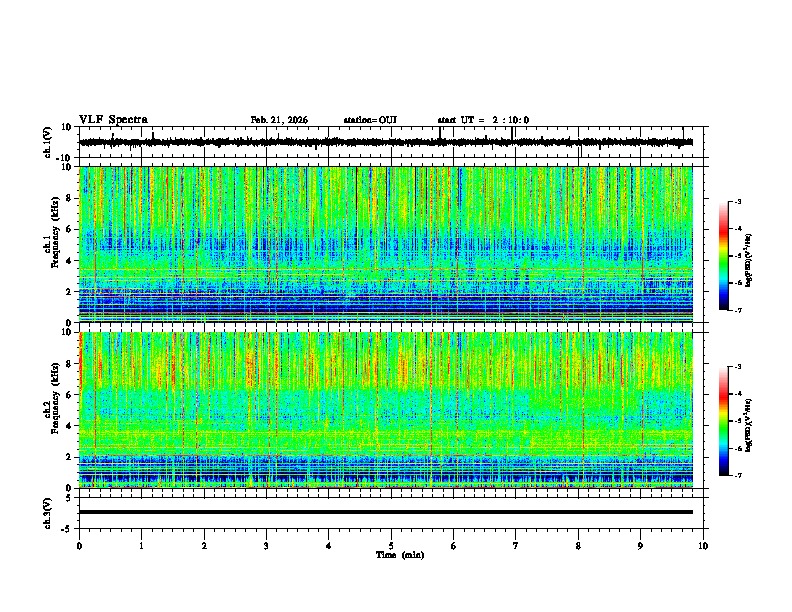
Task: Click the time axis tick label '10'
Action: pyautogui.click(x=703, y=546)
